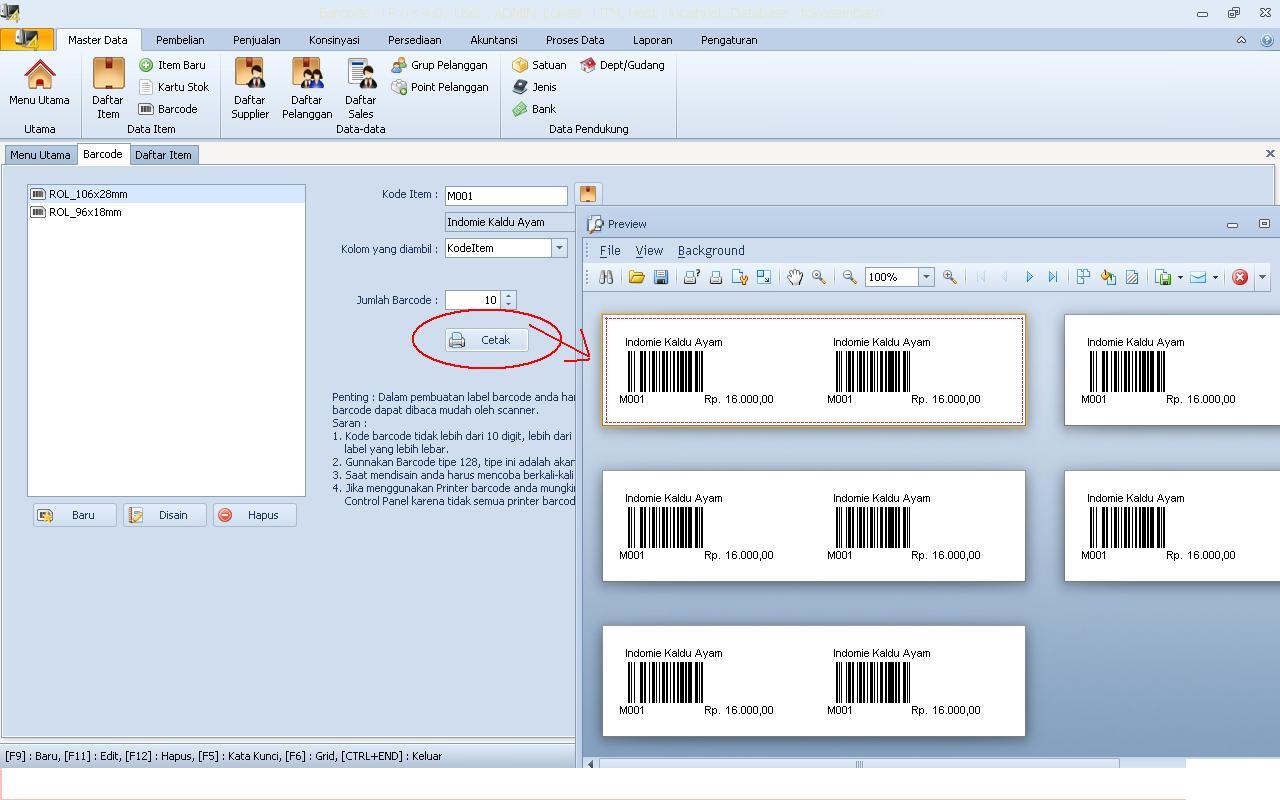Screen dimensions: 1280x800
Task: Switch to Menu Utama document tab
Action: 40,155
